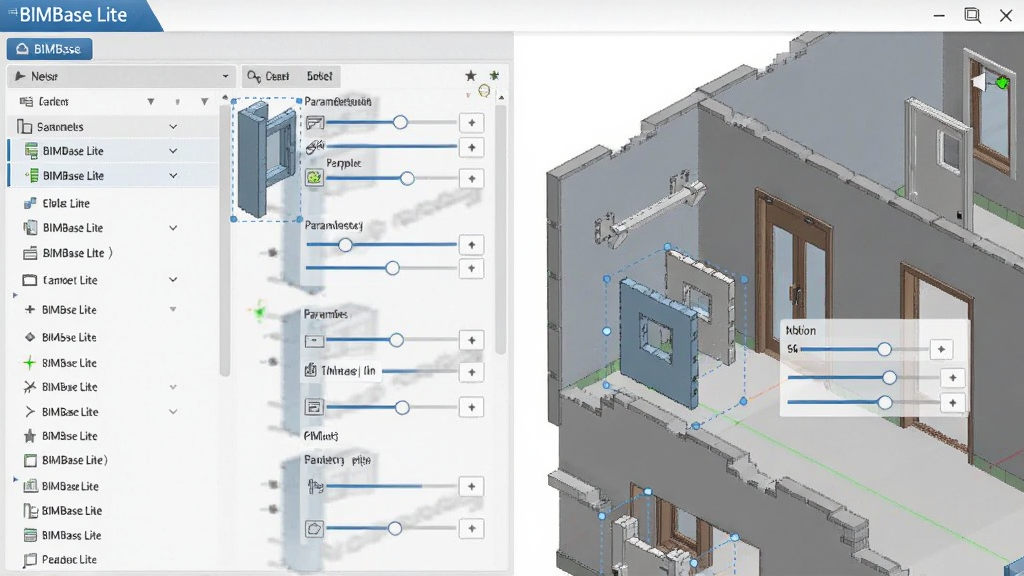Click the plus button beside the pencil icon slider

pos(472,148)
